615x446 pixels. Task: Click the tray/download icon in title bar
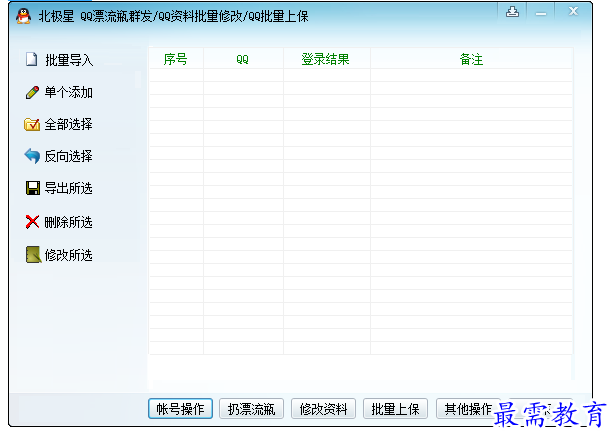click(x=512, y=12)
